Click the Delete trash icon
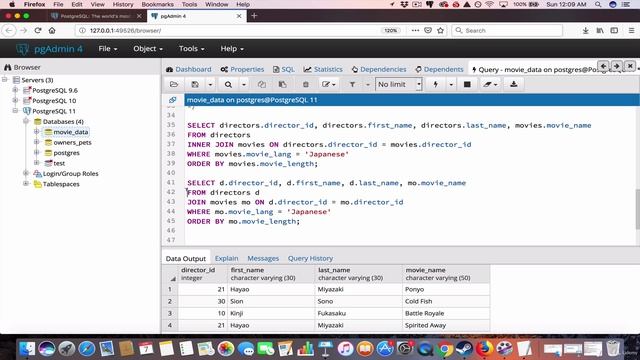640x360 pixels. pyautogui.click(x=305, y=84)
